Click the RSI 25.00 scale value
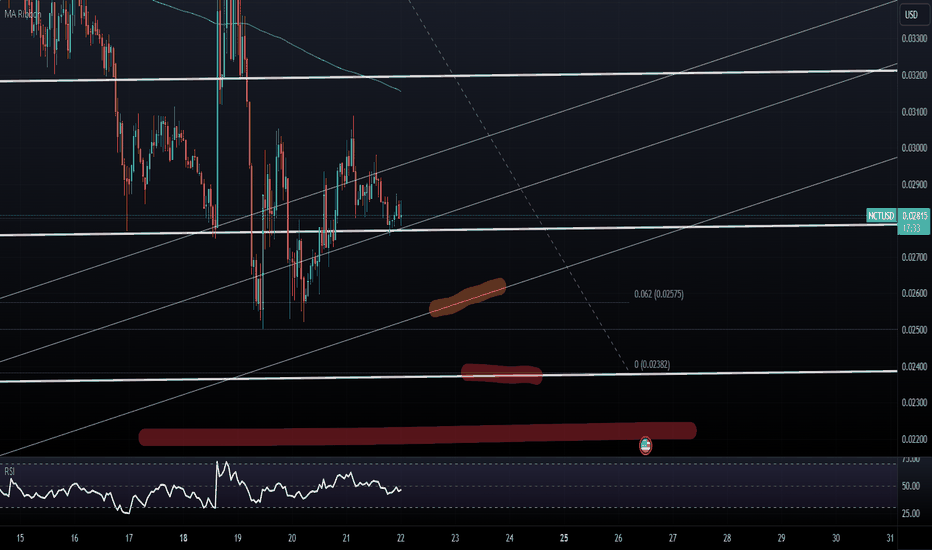932x550 pixels. pos(911,513)
